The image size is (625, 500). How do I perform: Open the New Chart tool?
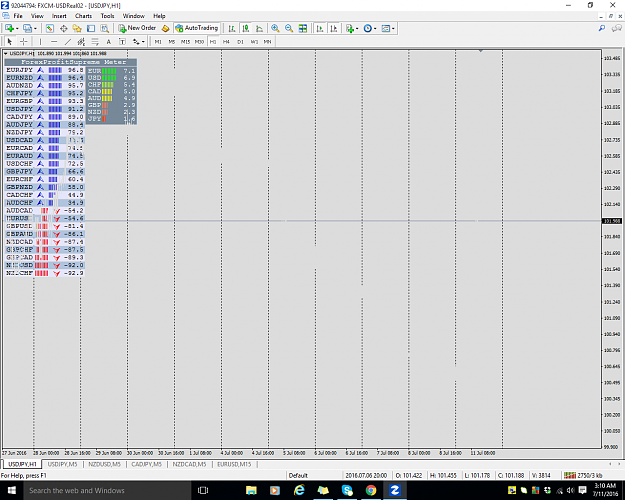(10, 28)
